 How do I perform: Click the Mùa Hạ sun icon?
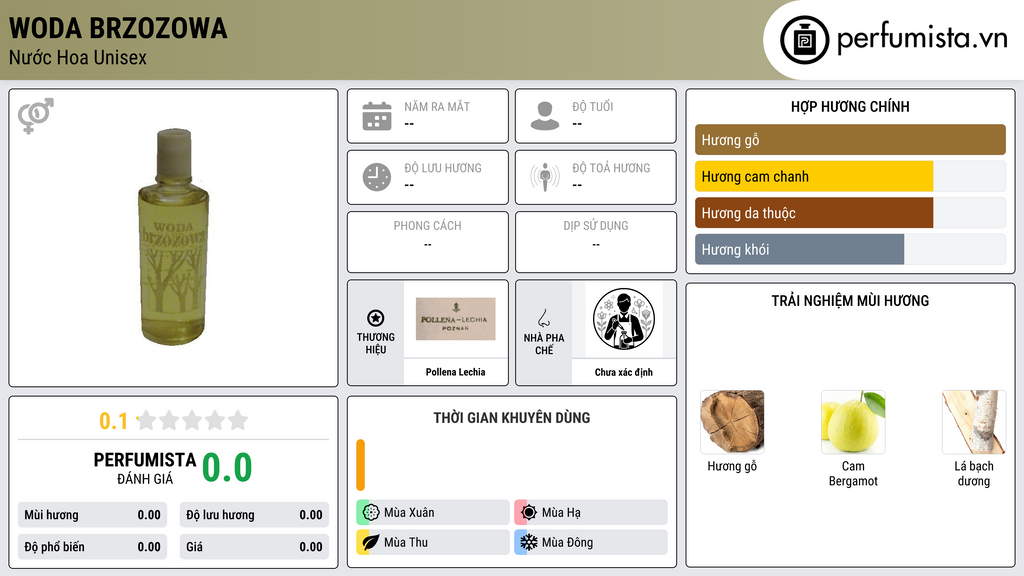[529, 513]
